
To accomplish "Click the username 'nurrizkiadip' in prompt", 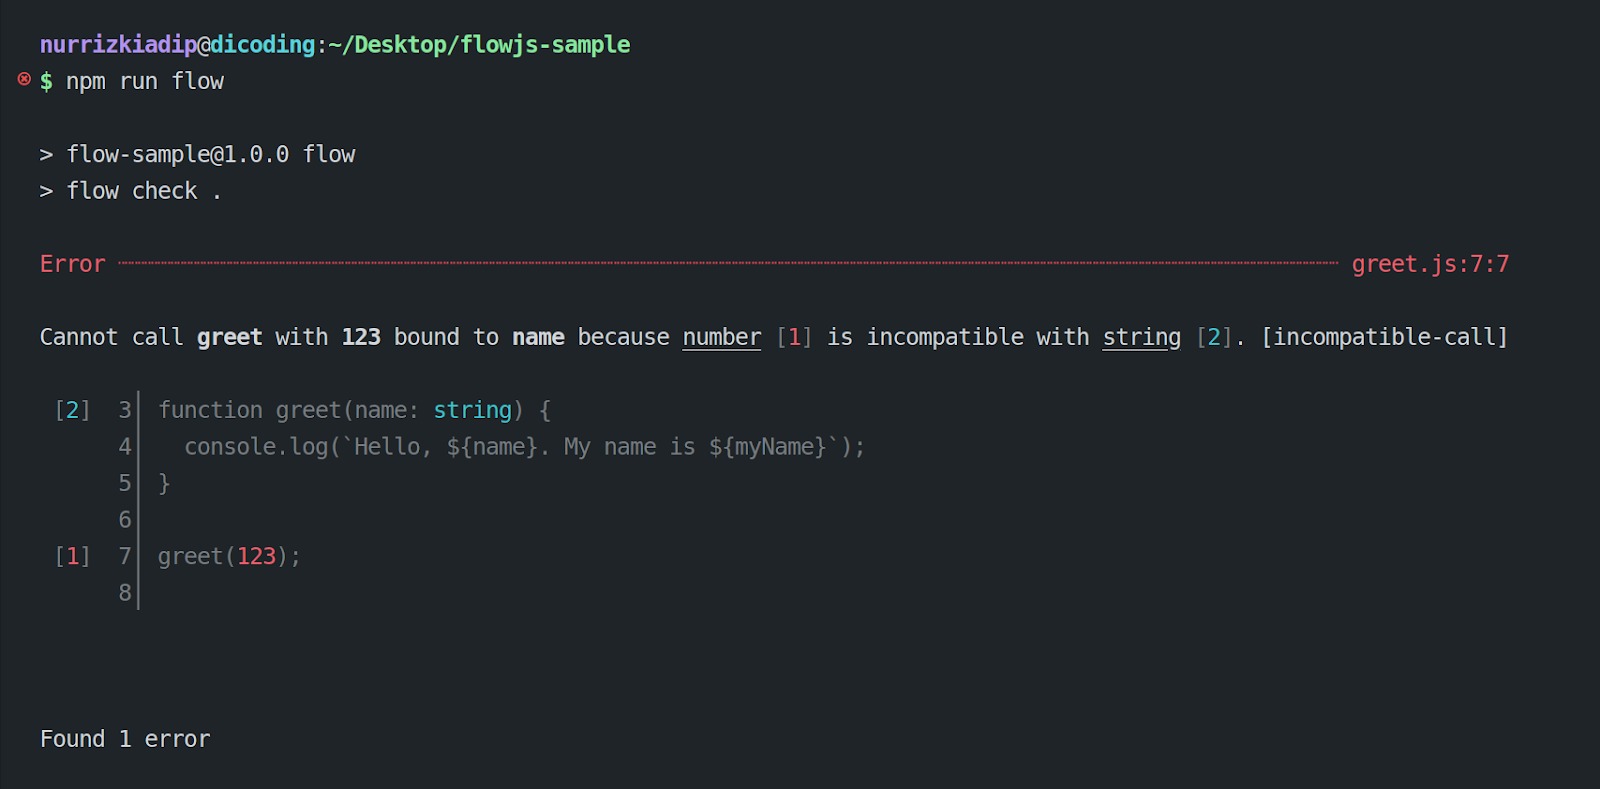I will tap(118, 45).
